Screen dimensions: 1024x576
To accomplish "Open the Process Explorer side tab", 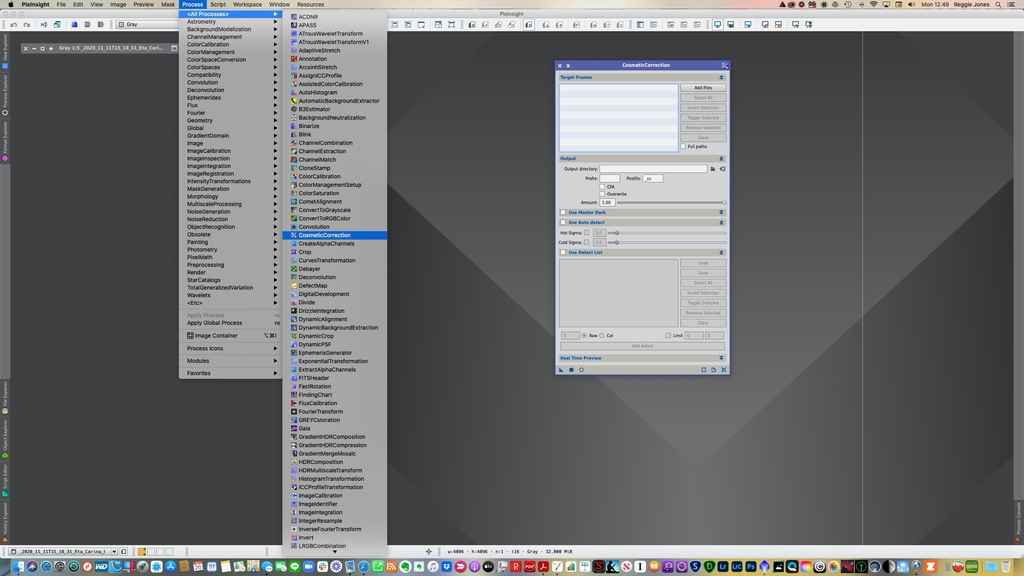I will [x=5, y=95].
